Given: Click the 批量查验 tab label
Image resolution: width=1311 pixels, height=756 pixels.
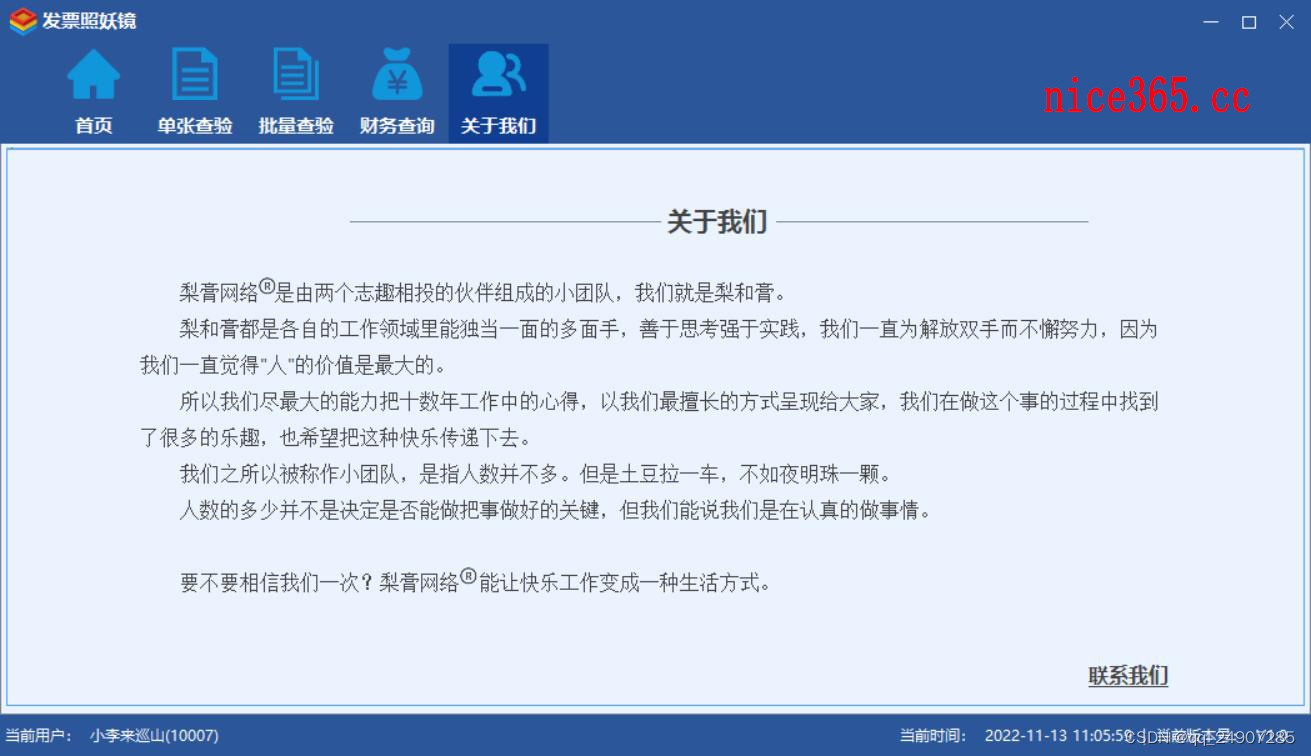Looking at the screenshot, I should click(296, 126).
